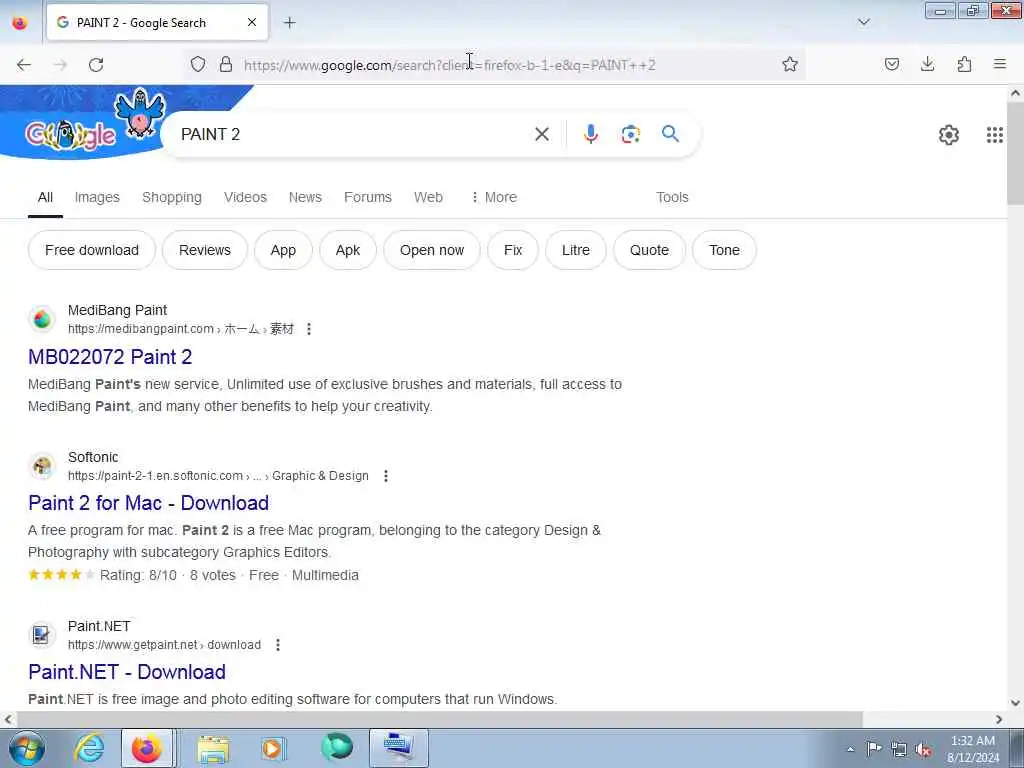The width and height of the screenshot is (1024, 768).
Task: Click the magnifier search button
Action: point(670,134)
